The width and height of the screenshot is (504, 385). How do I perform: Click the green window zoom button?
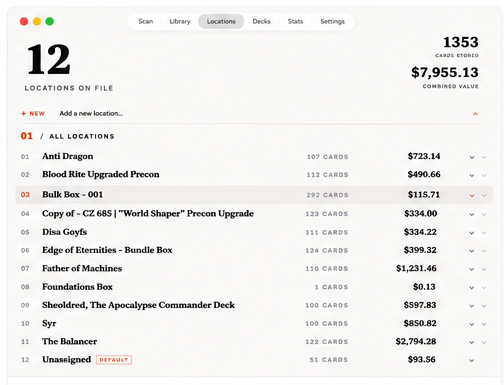(x=50, y=21)
